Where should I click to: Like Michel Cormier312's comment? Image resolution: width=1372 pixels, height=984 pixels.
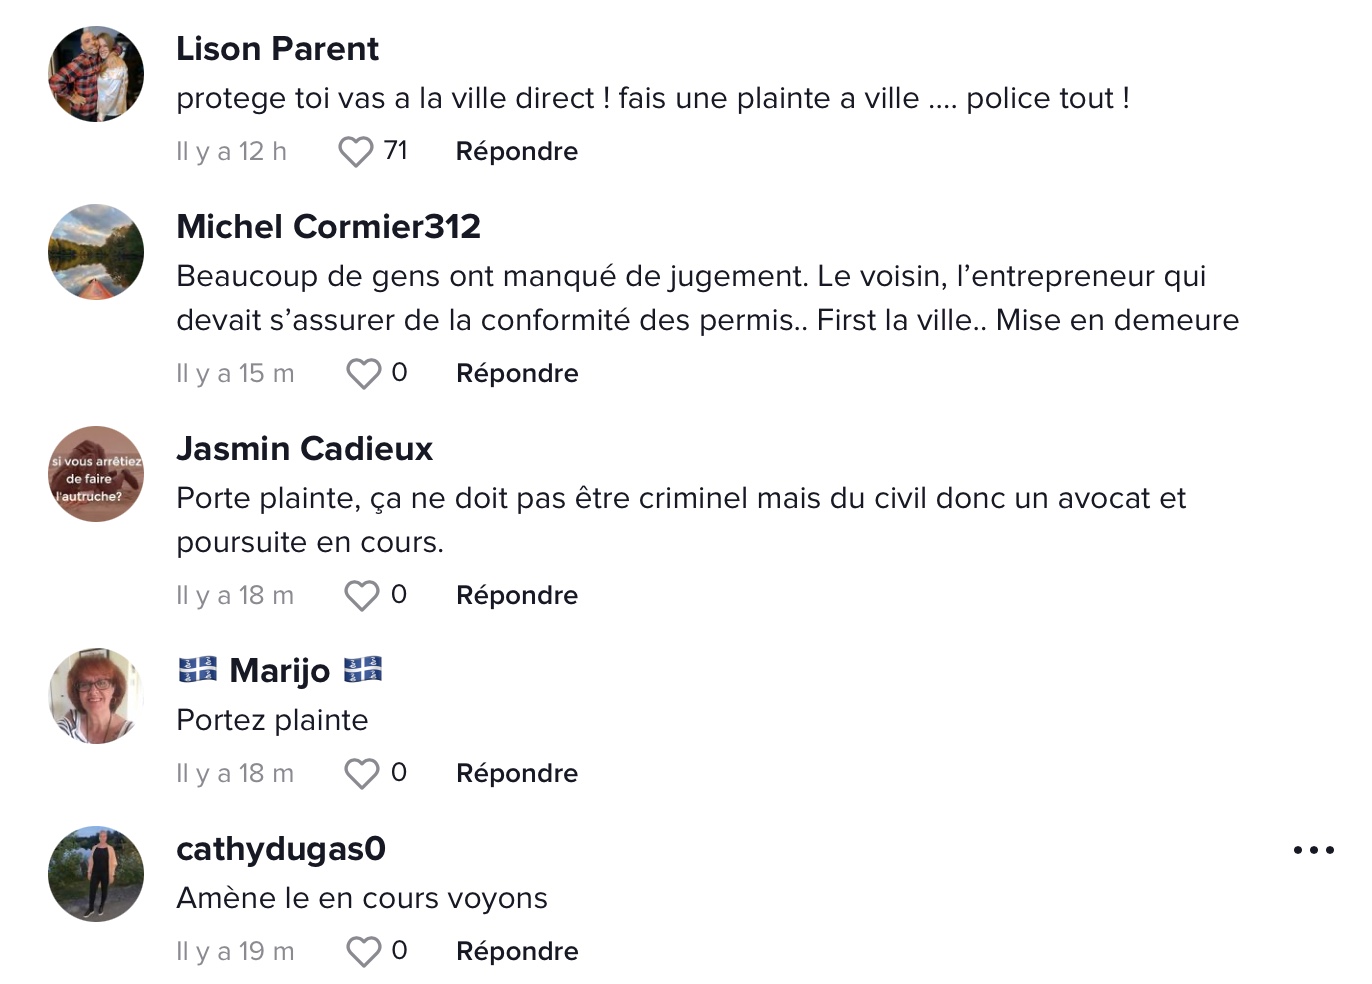pos(363,374)
